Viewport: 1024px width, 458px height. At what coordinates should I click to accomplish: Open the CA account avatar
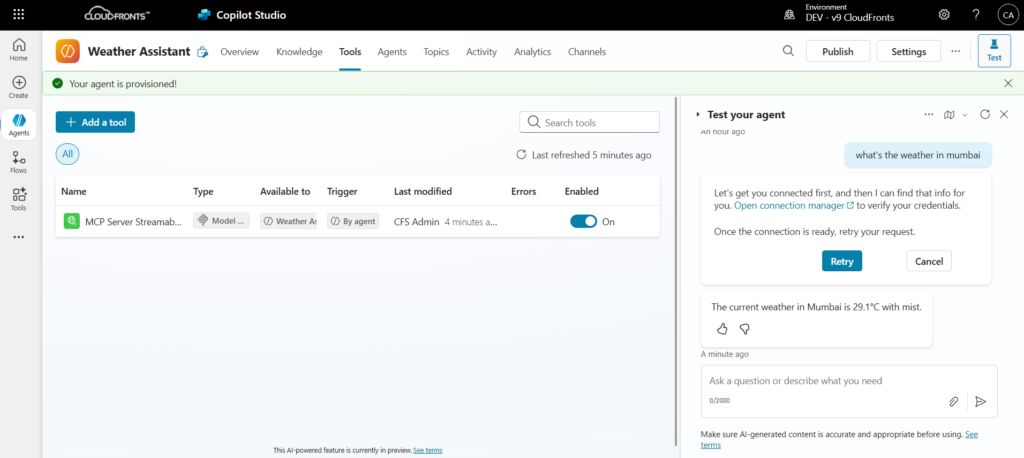pyautogui.click(x=1006, y=14)
